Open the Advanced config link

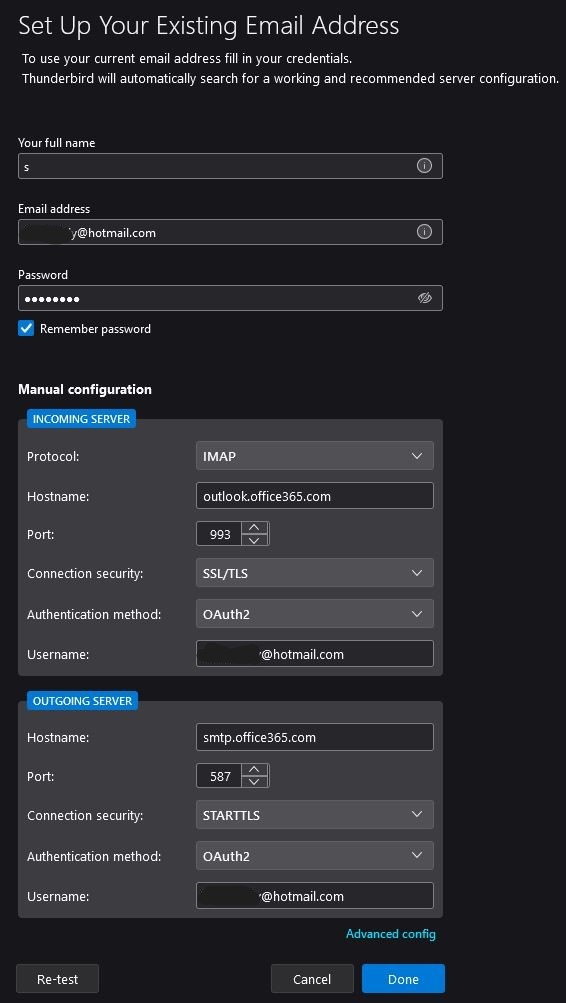pyautogui.click(x=391, y=934)
